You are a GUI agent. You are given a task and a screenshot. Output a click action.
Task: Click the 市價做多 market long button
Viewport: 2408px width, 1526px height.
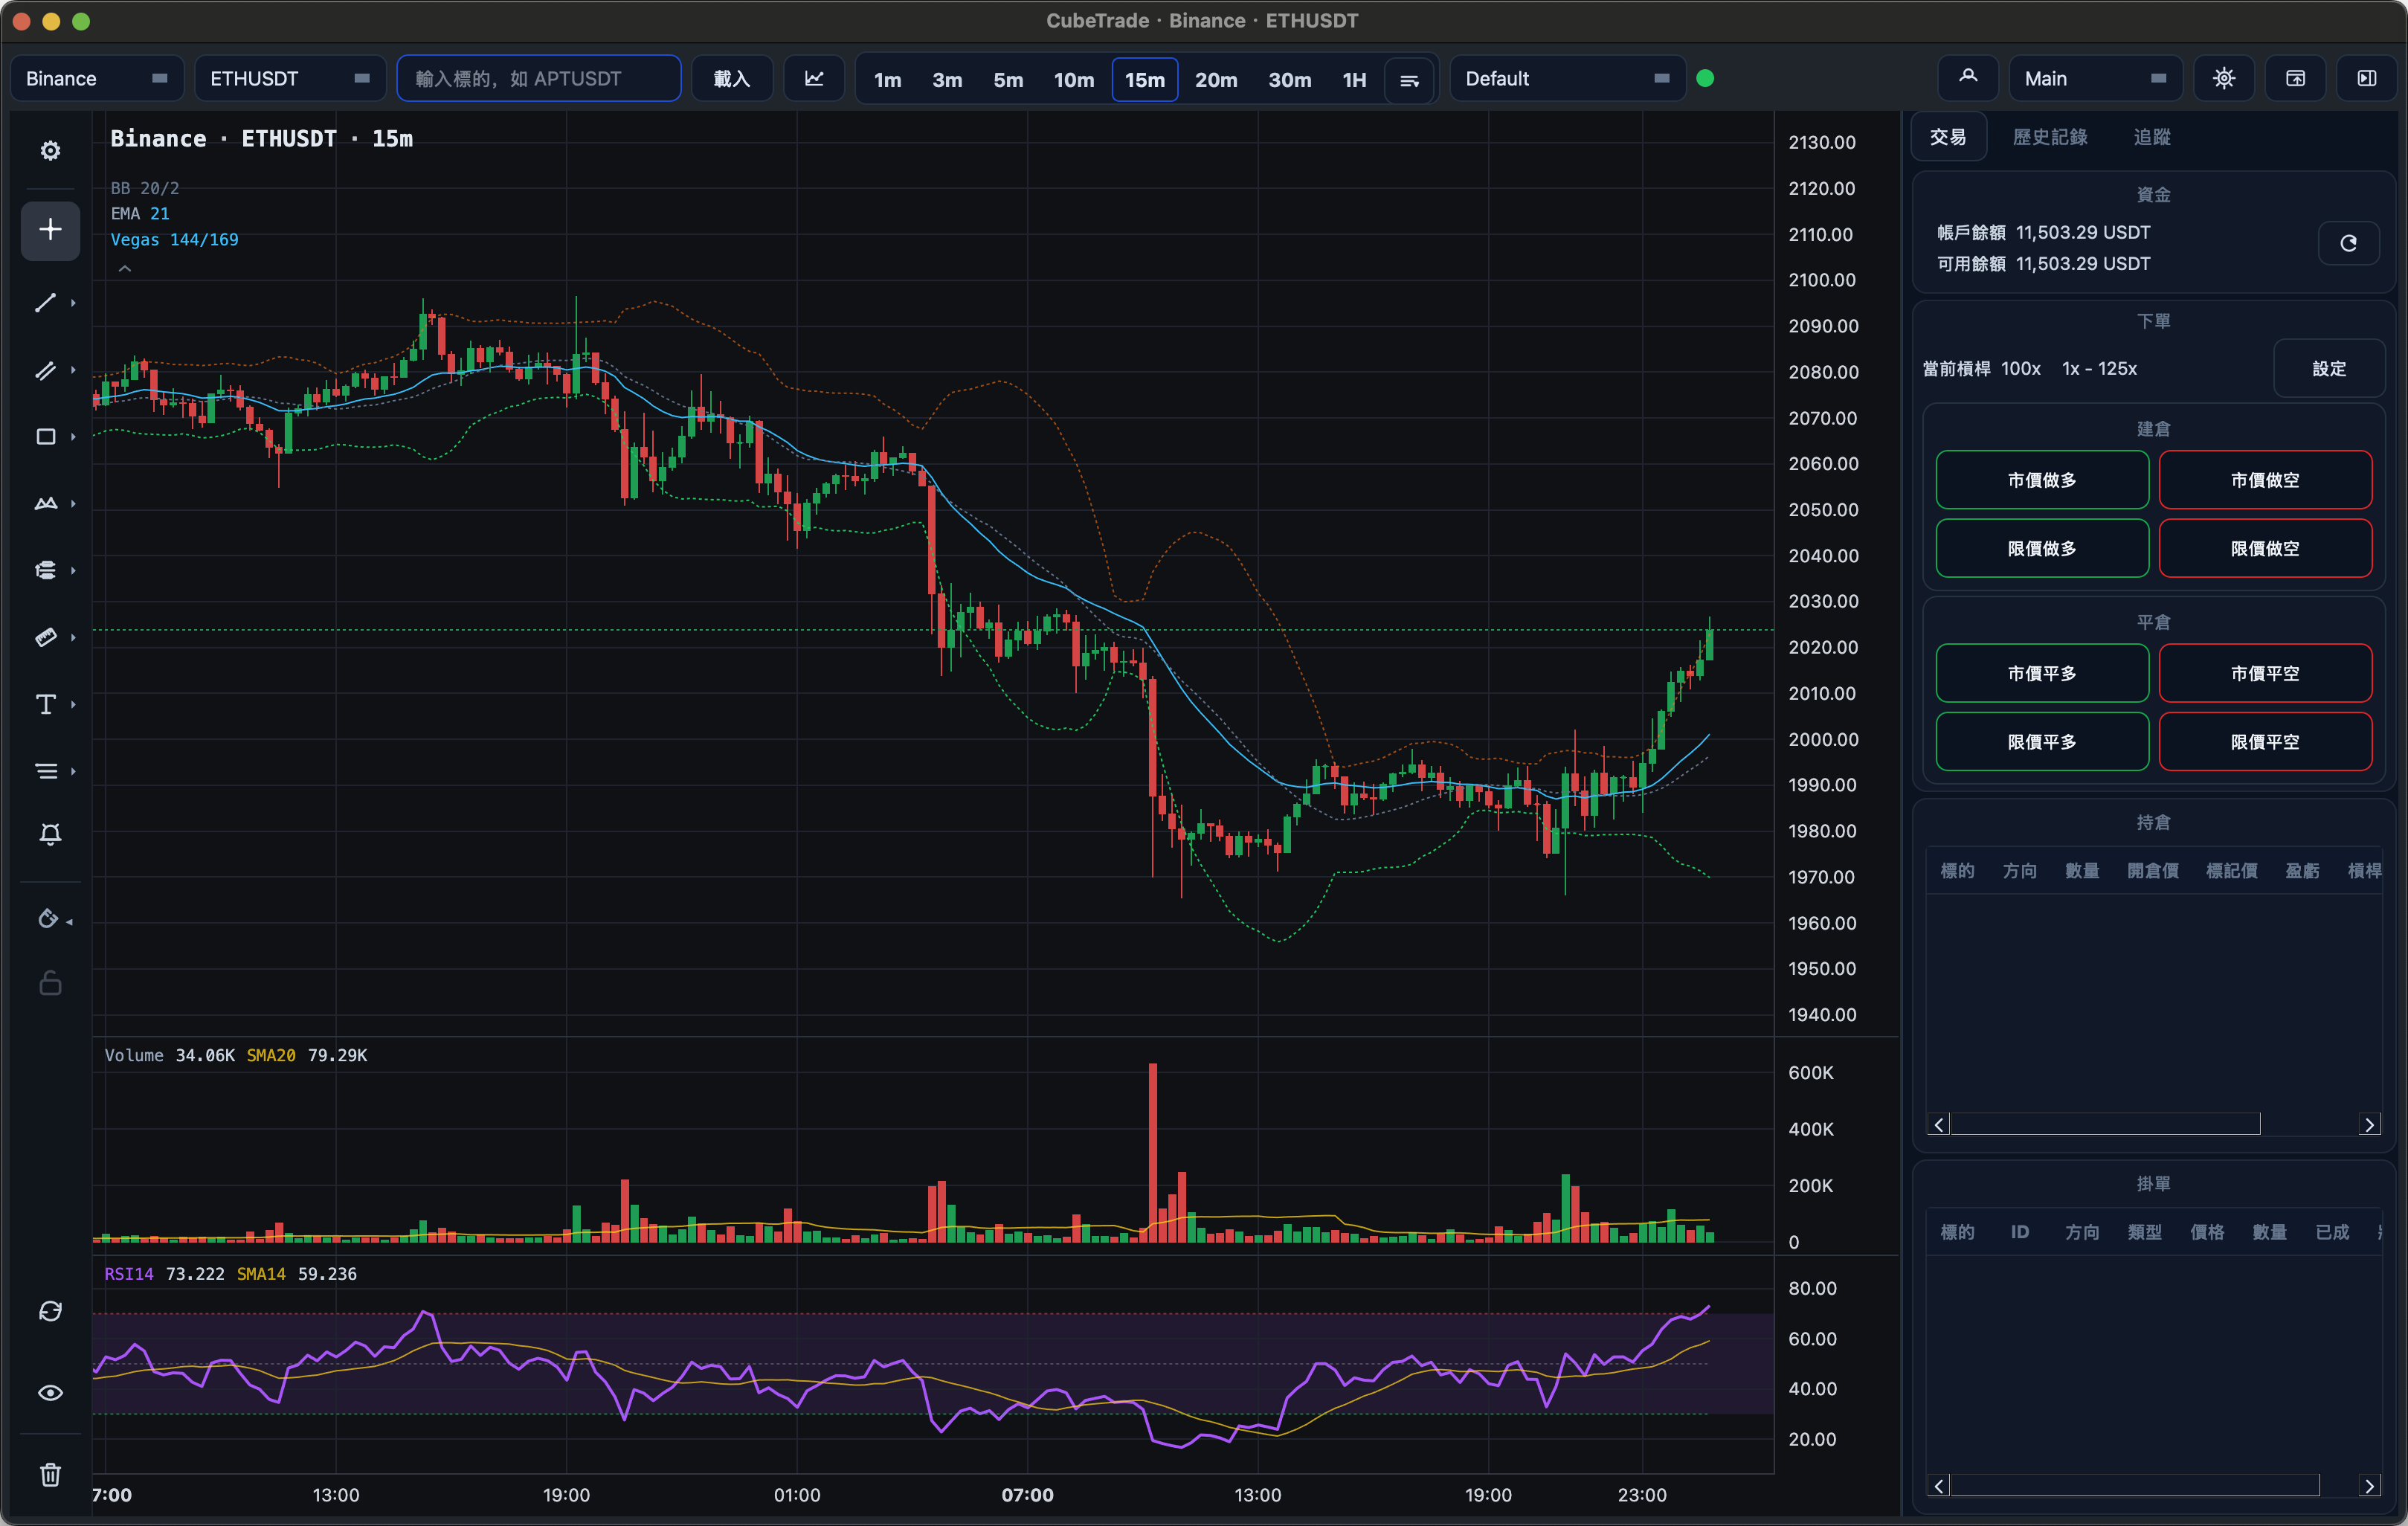click(x=2042, y=480)
